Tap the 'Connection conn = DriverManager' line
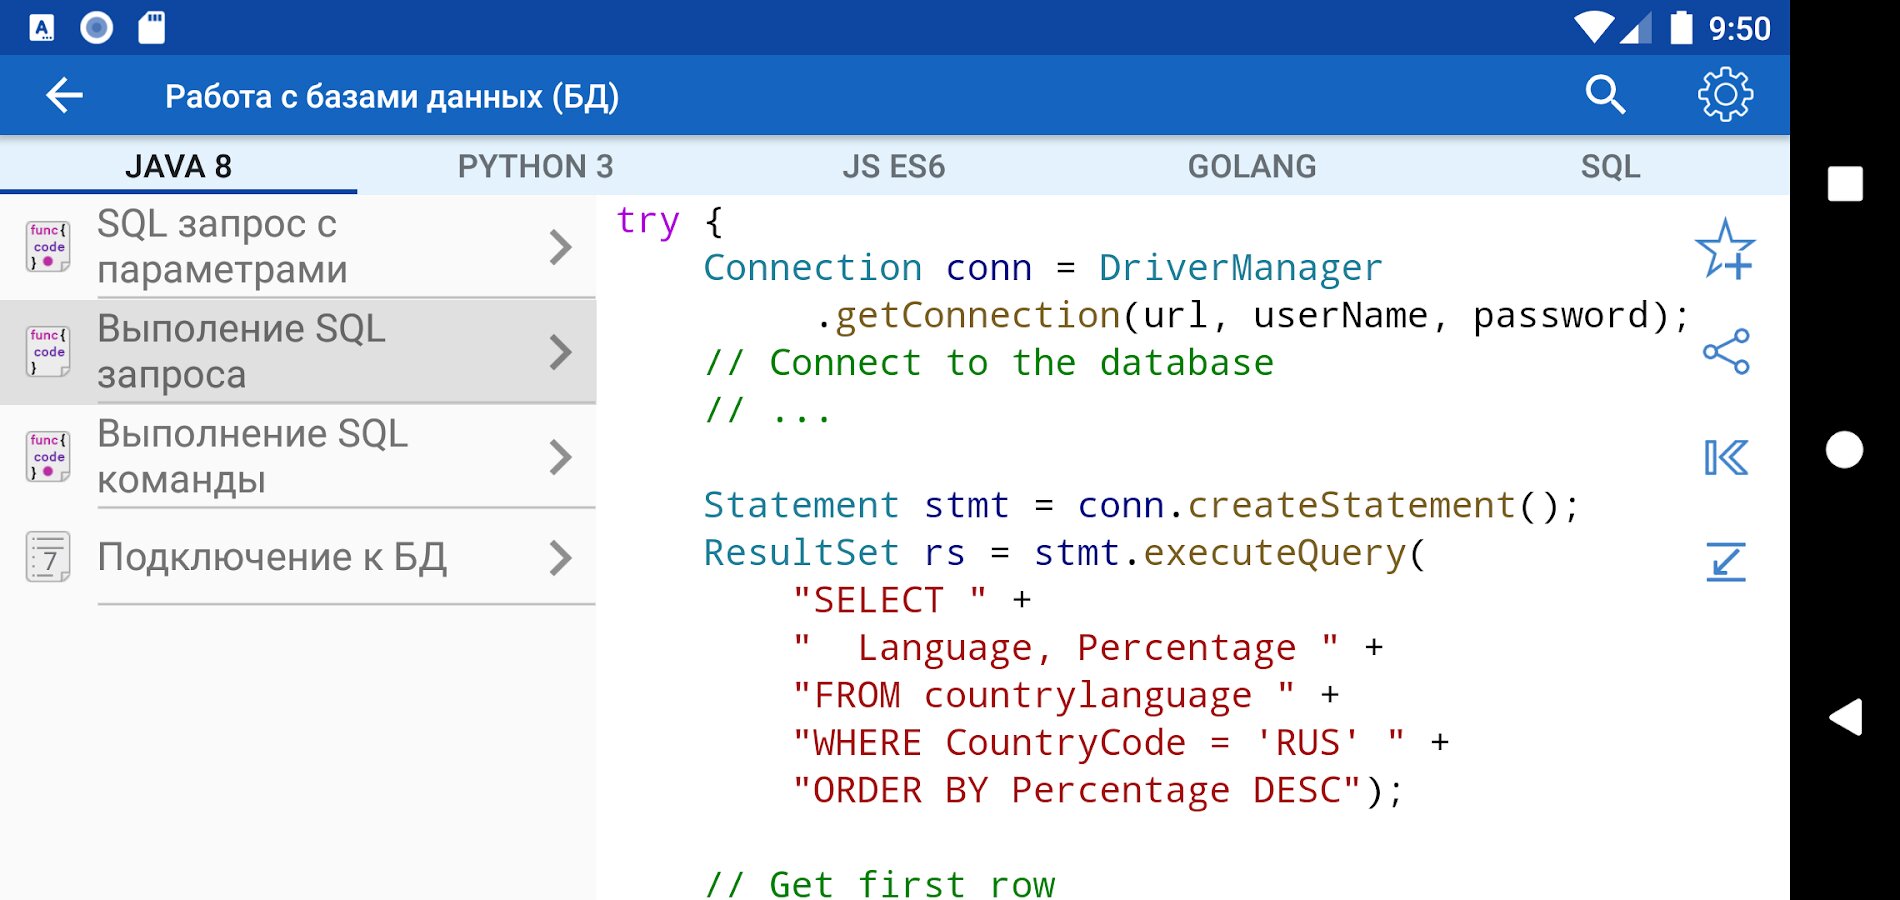Image resolution: width=1900 pixels, height=900 pixels. tap(1043, 268)
